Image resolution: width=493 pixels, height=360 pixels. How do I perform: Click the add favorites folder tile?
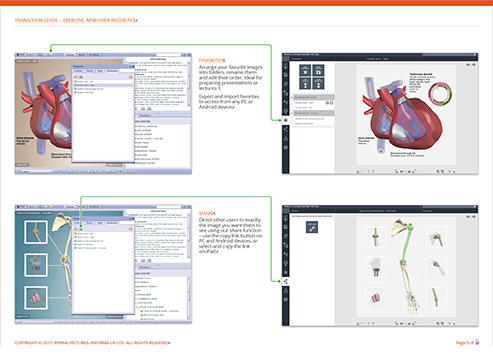[318, 70]
